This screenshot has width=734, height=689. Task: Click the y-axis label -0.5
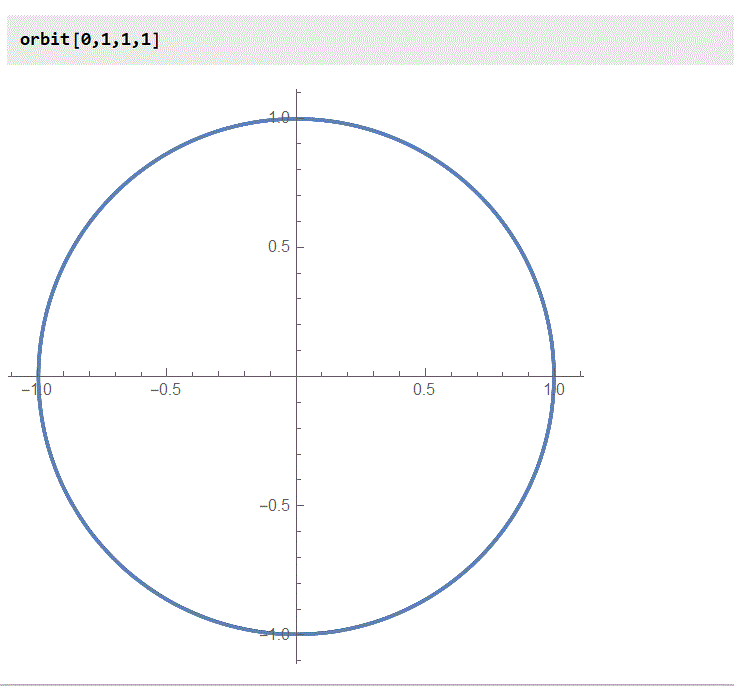(x=274, y=506)
